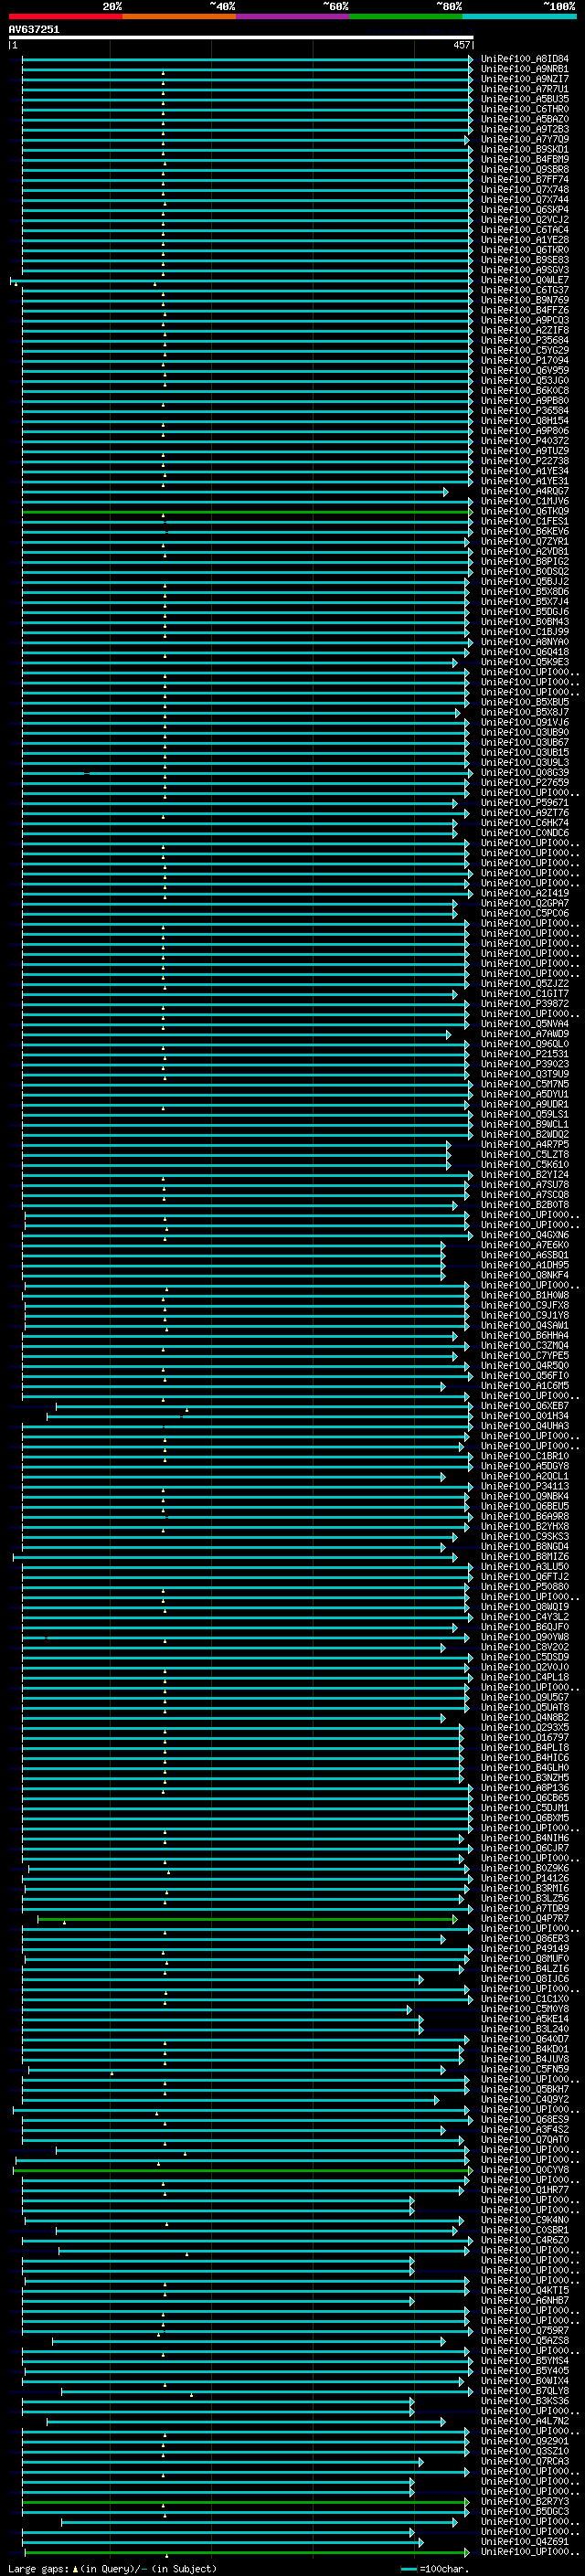
Task: Click the green ~80% identity legend segment
Action: pyautogui.click(x=406, y=16)
